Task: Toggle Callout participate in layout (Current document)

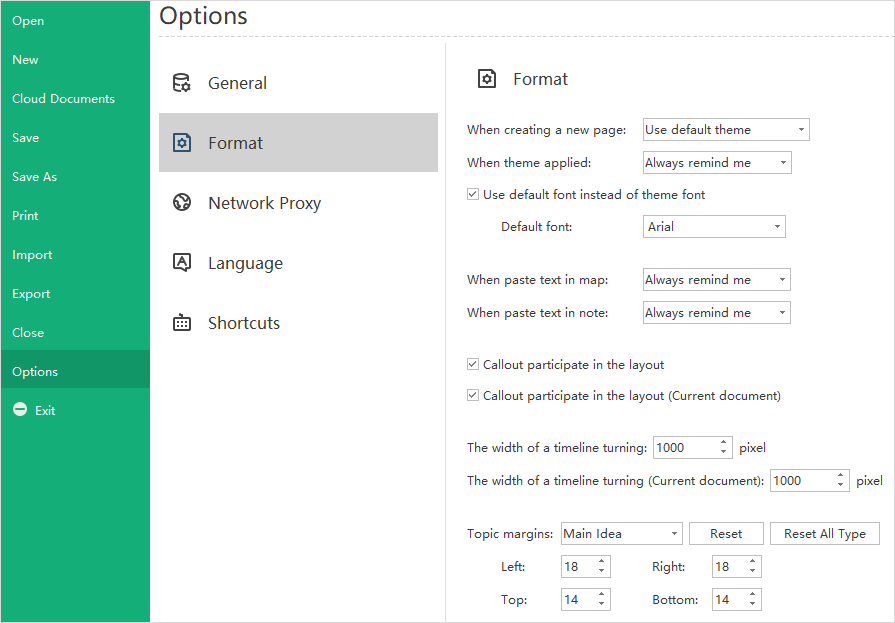Action: 473,396
